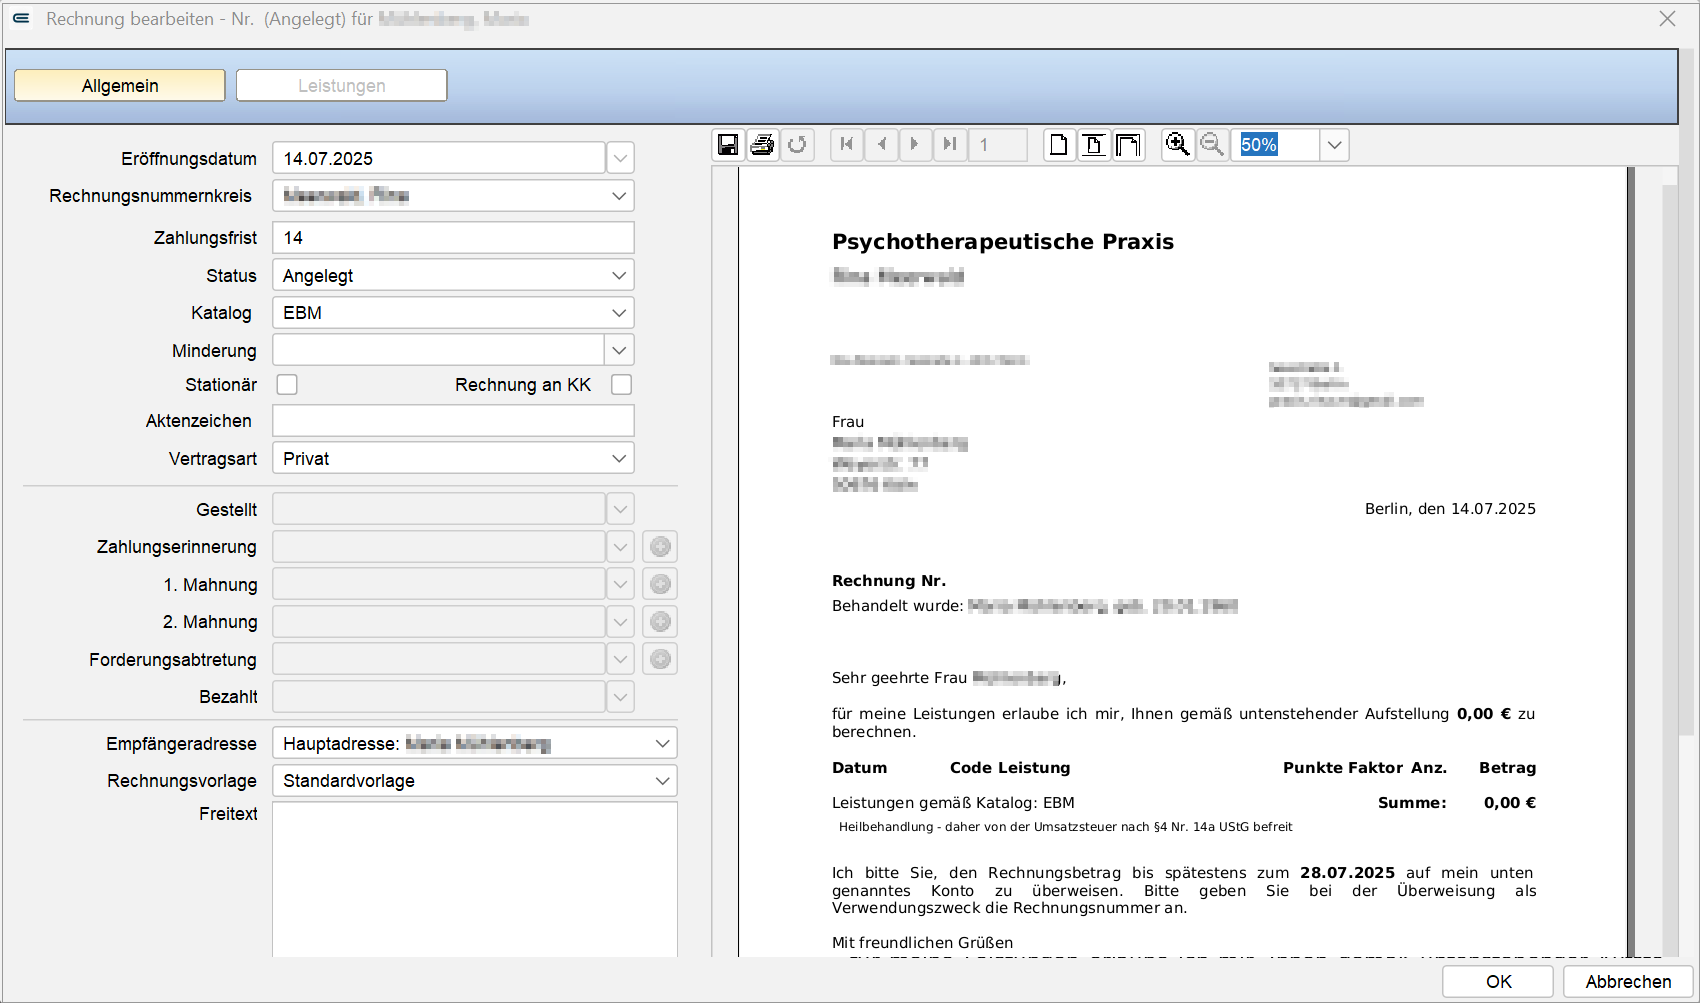The width and height of the screenshot is (1700, 1003).
Task: Go to the previous preview page
Action: pyautogui.click(x=881, y=145)
